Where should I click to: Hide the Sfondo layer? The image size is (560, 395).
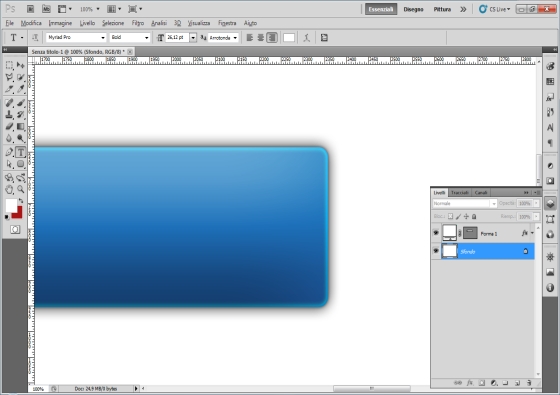[x=436, y=251]
